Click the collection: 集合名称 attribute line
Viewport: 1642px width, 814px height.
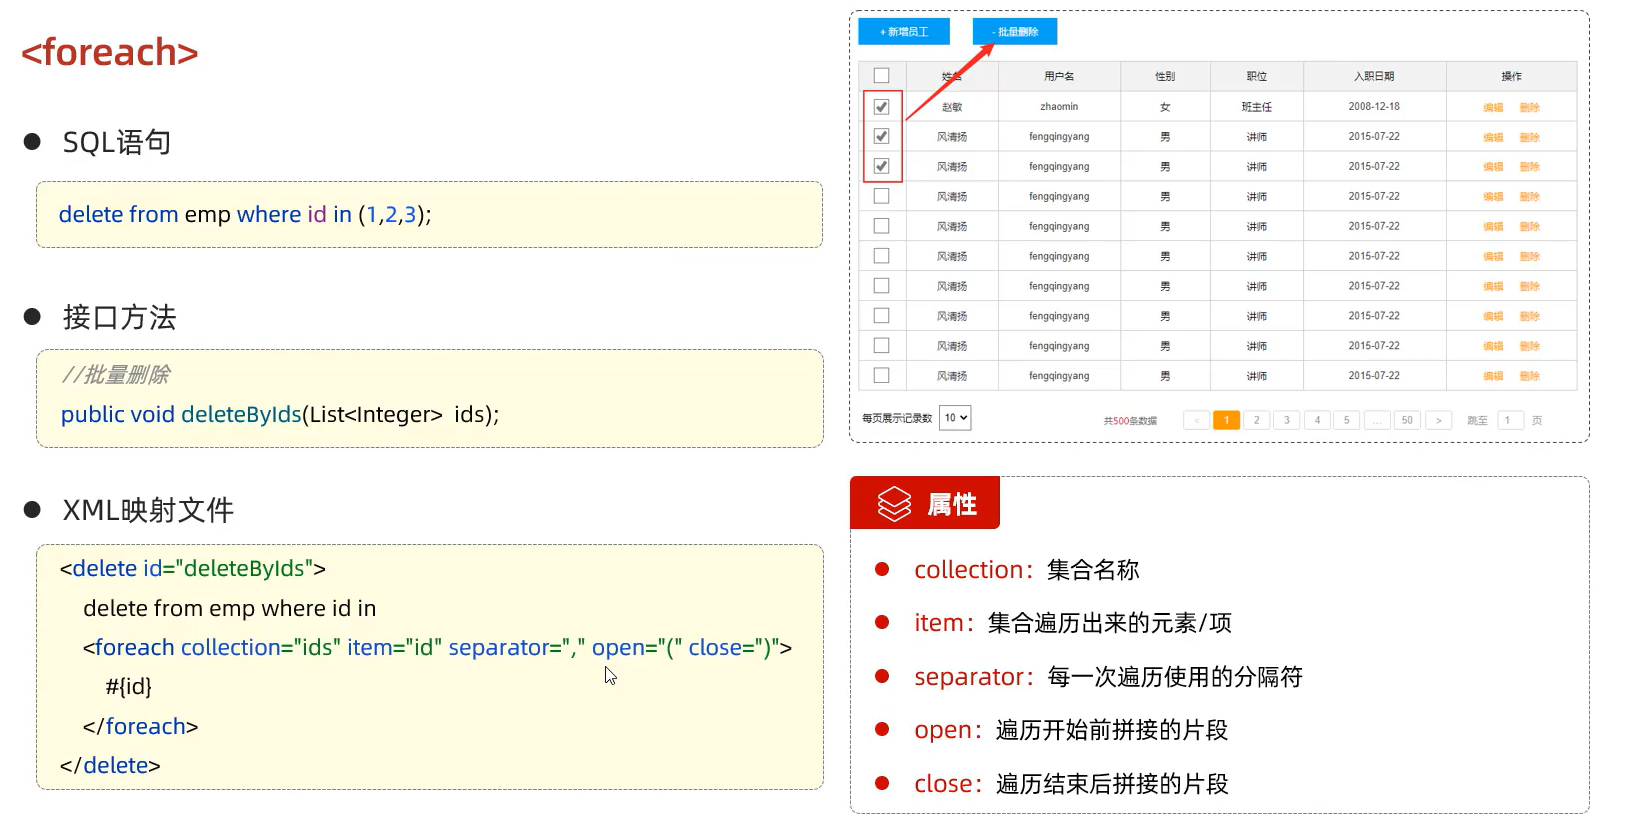point(1027,570)
